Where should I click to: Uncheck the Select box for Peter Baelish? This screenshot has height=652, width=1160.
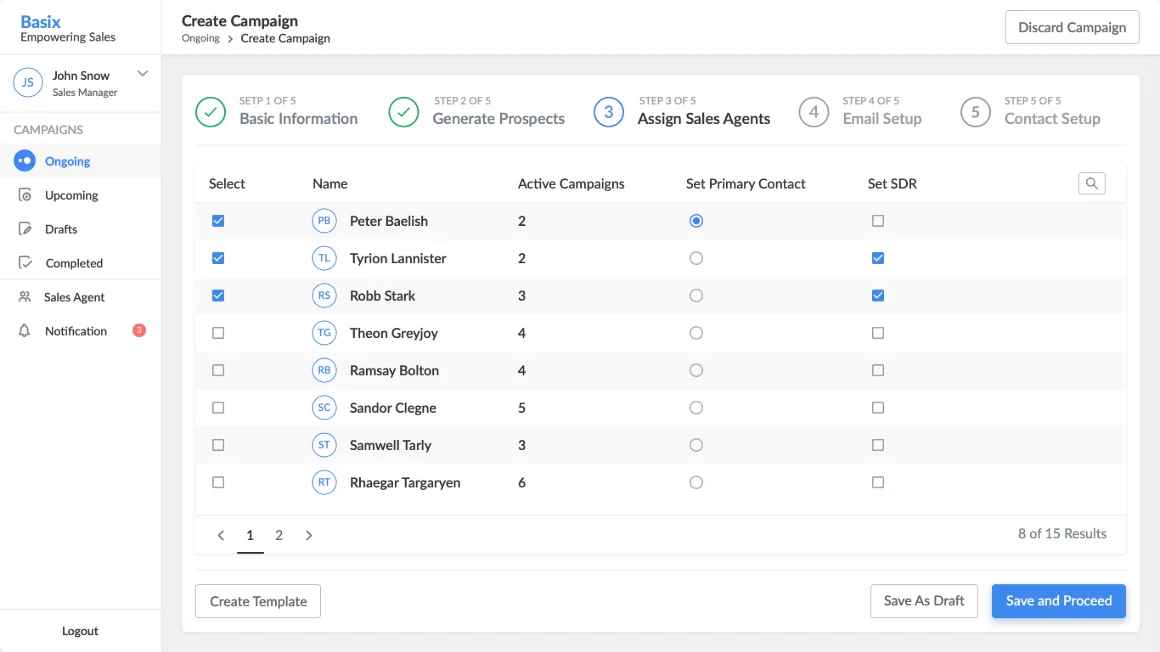tap(218, 221)
